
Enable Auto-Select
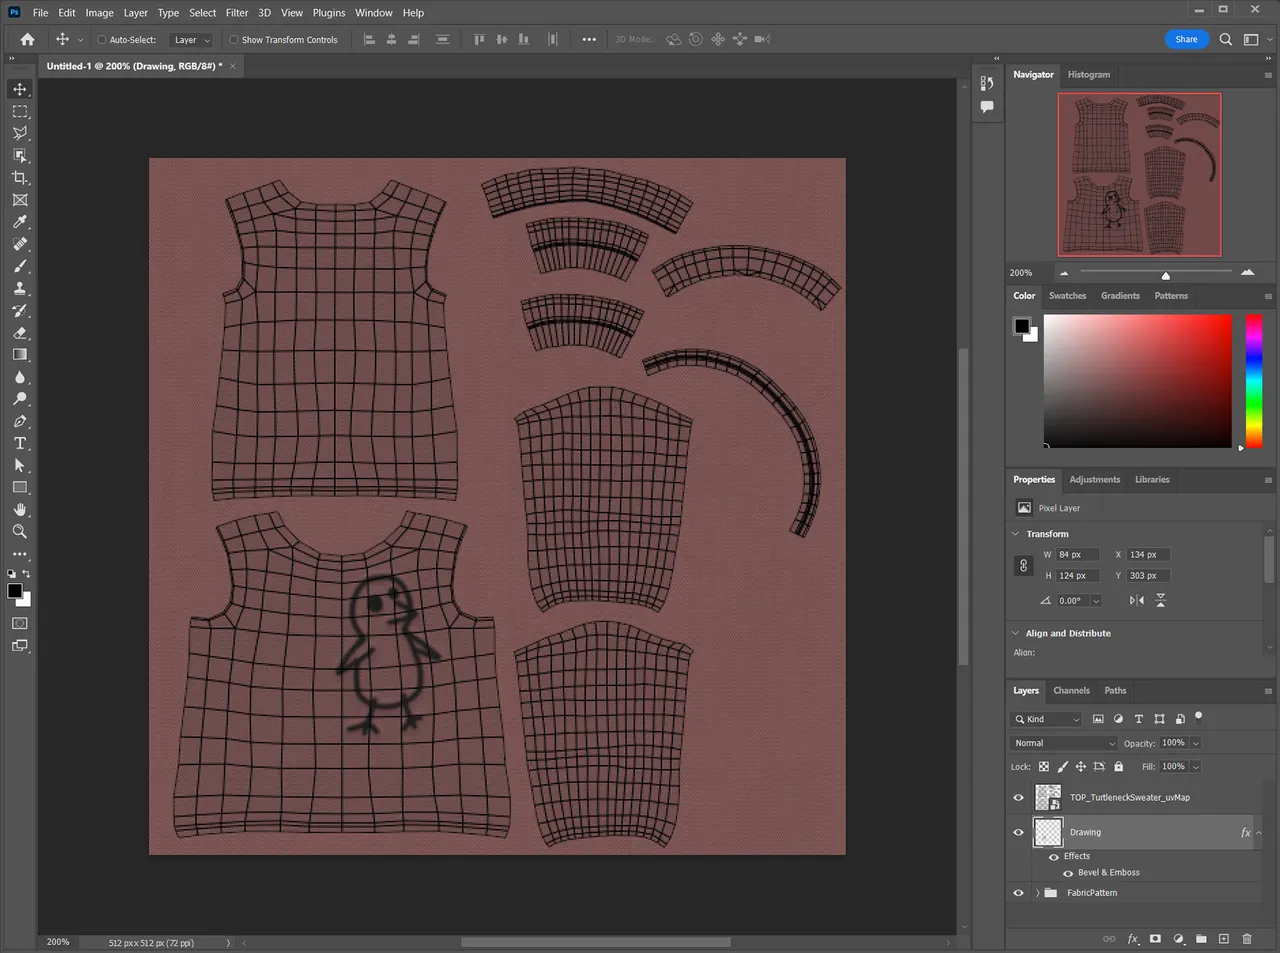coord(102,39)
